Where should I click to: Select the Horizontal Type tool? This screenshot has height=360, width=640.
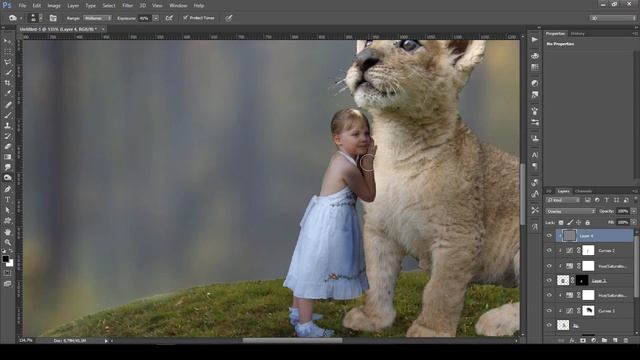click(x=7, y=200)
